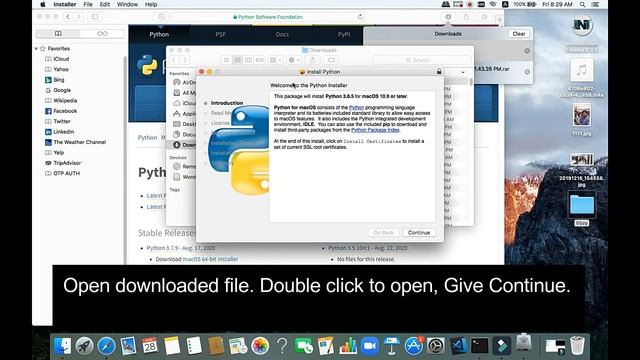The width and height of the screenshot is (640, 360).
Task: Switch to Bookmarks tab in Safari sidebar
Action: coord(58,33)
